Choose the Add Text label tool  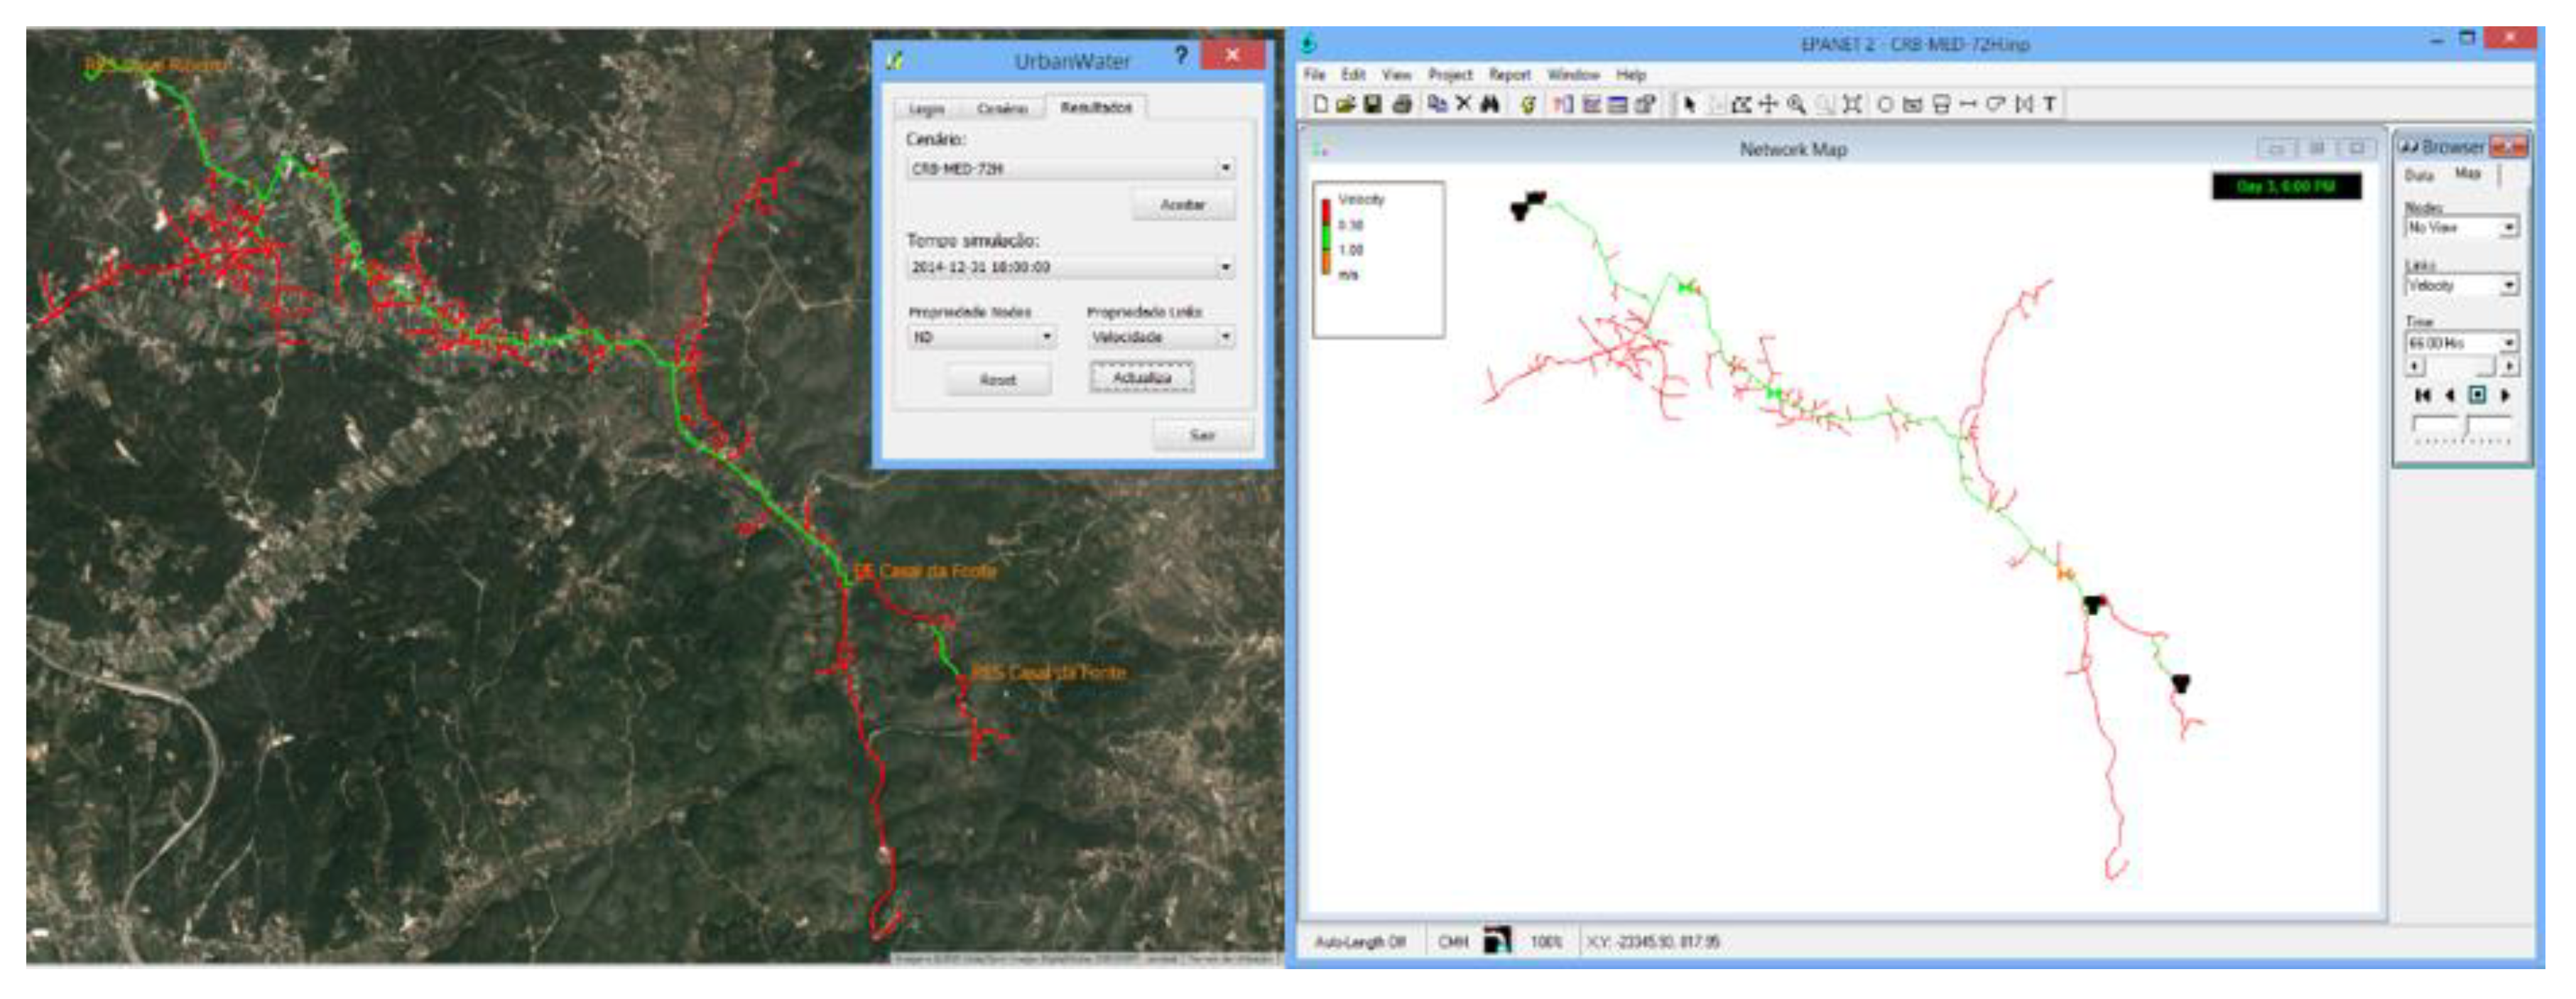click(x=2049, y=104)
